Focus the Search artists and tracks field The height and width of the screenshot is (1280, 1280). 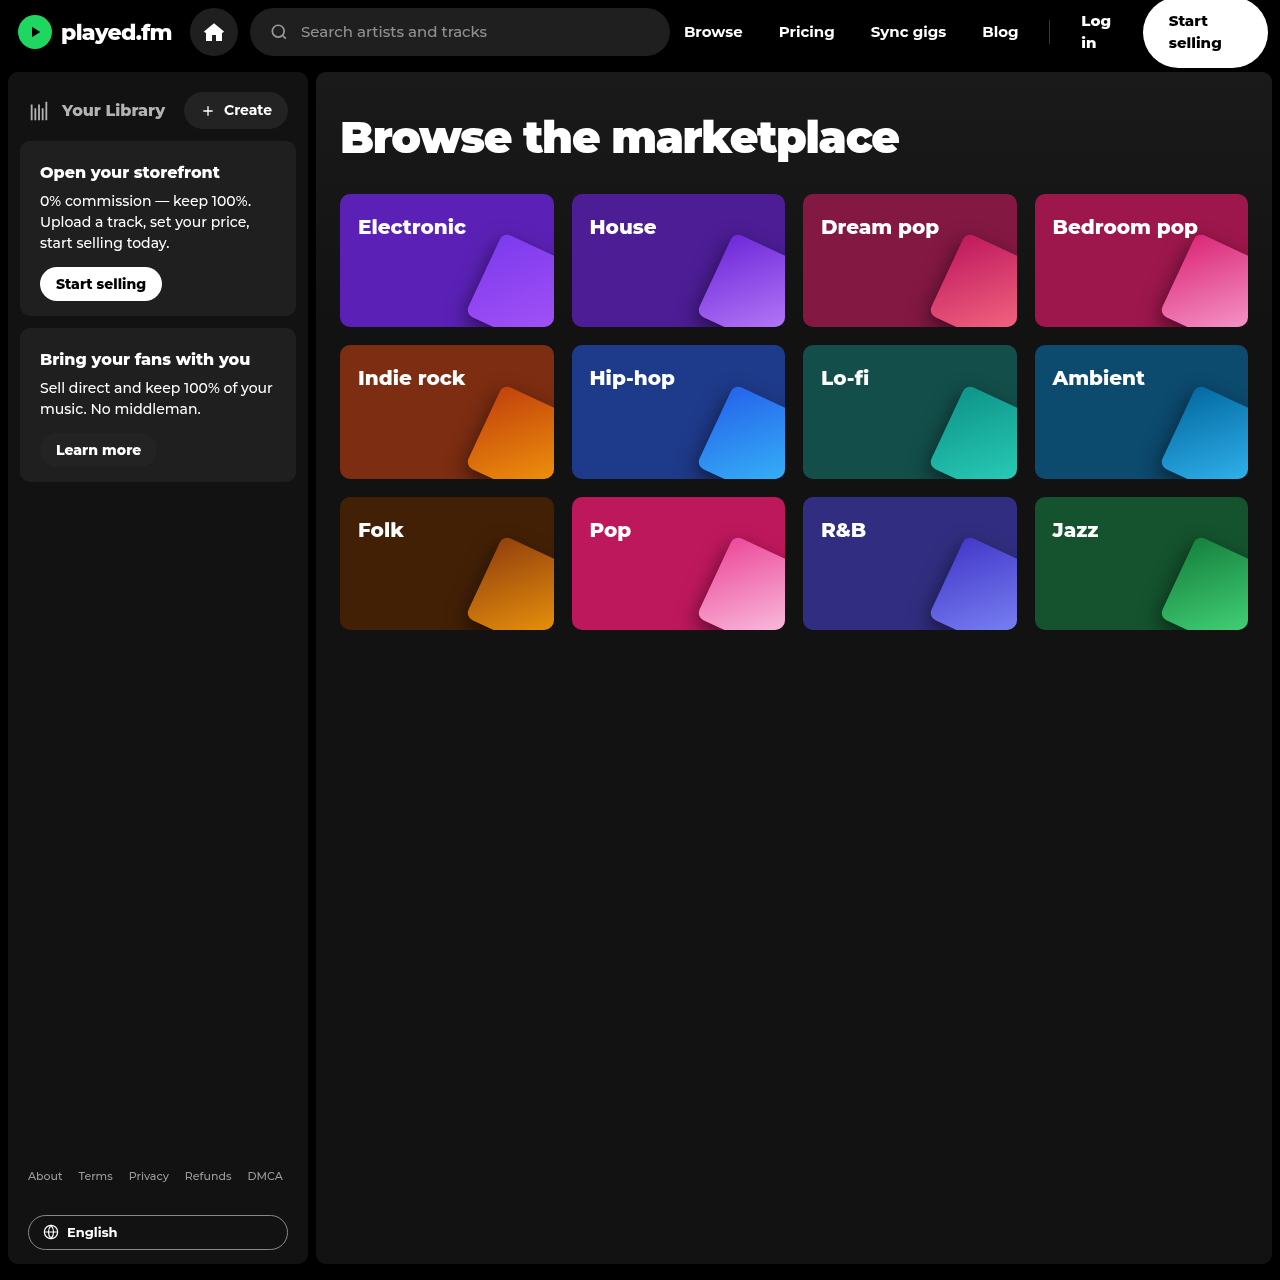460,32
